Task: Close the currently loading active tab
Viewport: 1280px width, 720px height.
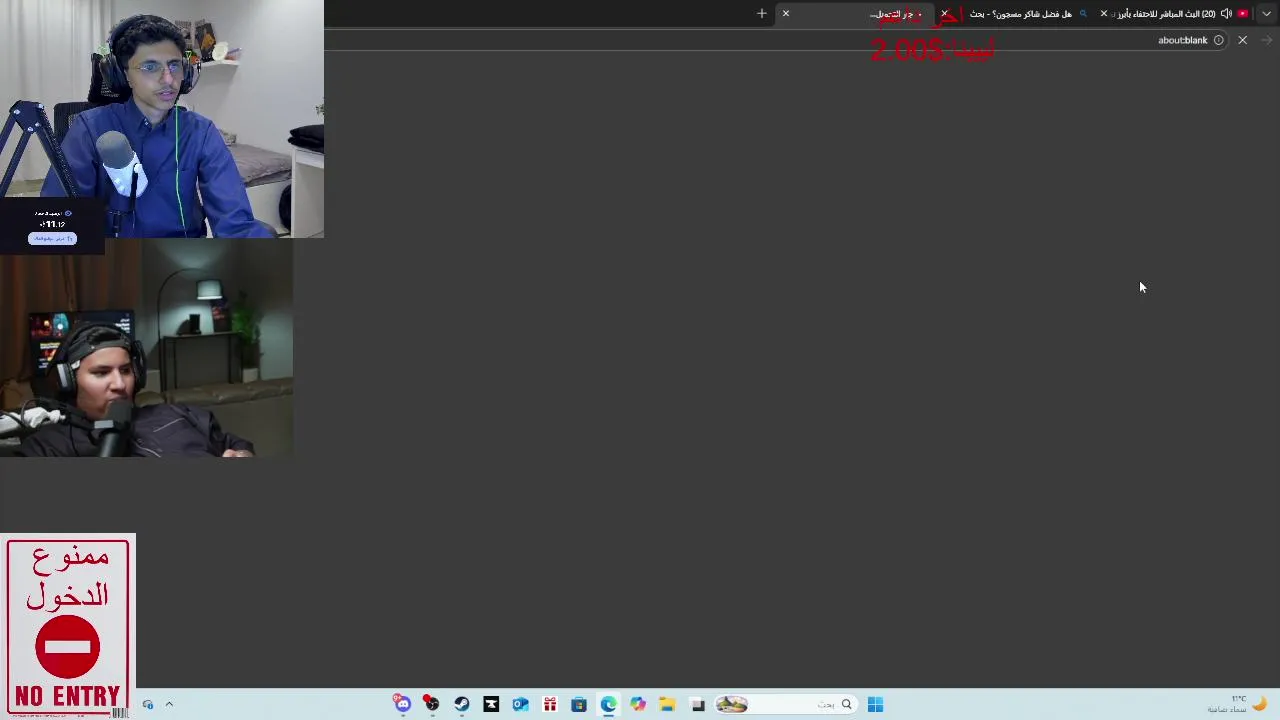Action: coord(786,13)
